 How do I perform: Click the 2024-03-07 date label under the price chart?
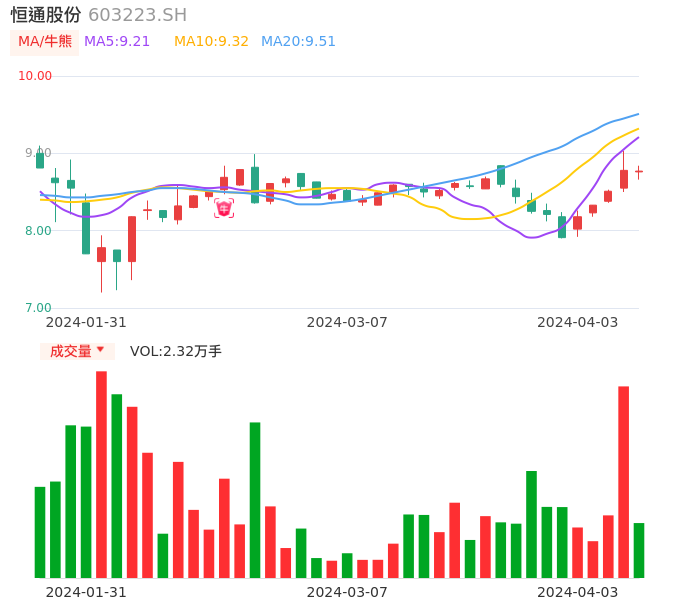point(347,322)
